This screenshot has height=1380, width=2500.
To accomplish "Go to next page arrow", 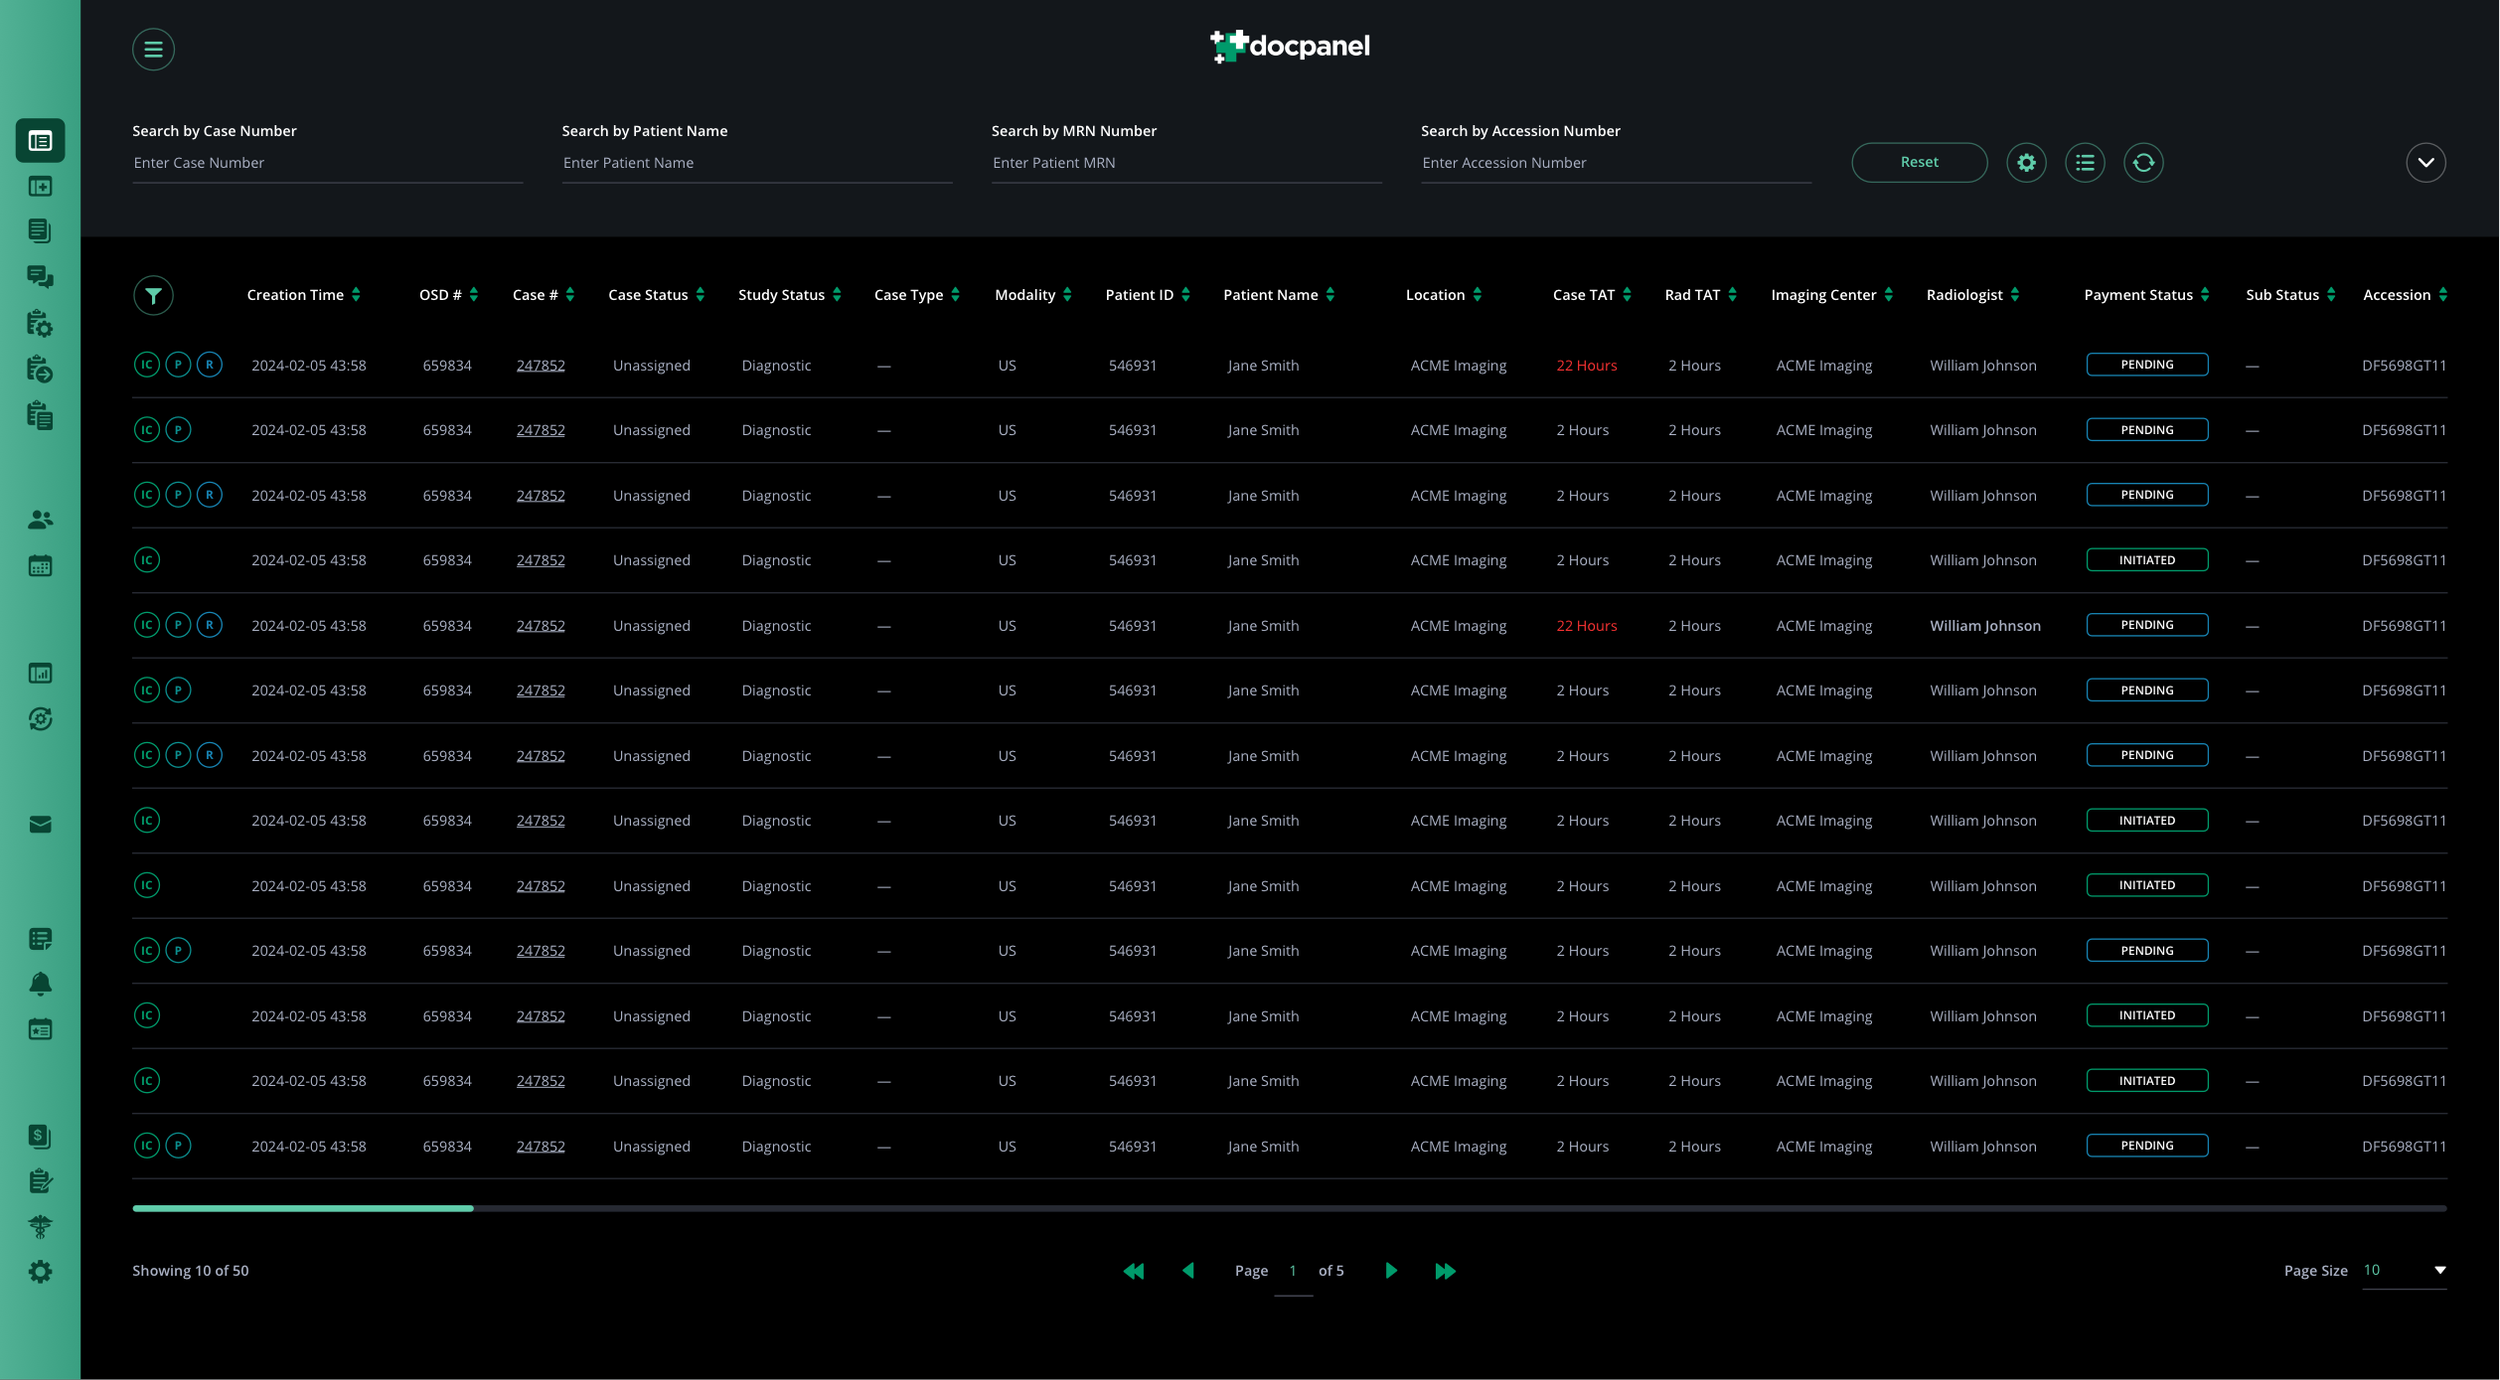I will click(x=1390, y=1270).
